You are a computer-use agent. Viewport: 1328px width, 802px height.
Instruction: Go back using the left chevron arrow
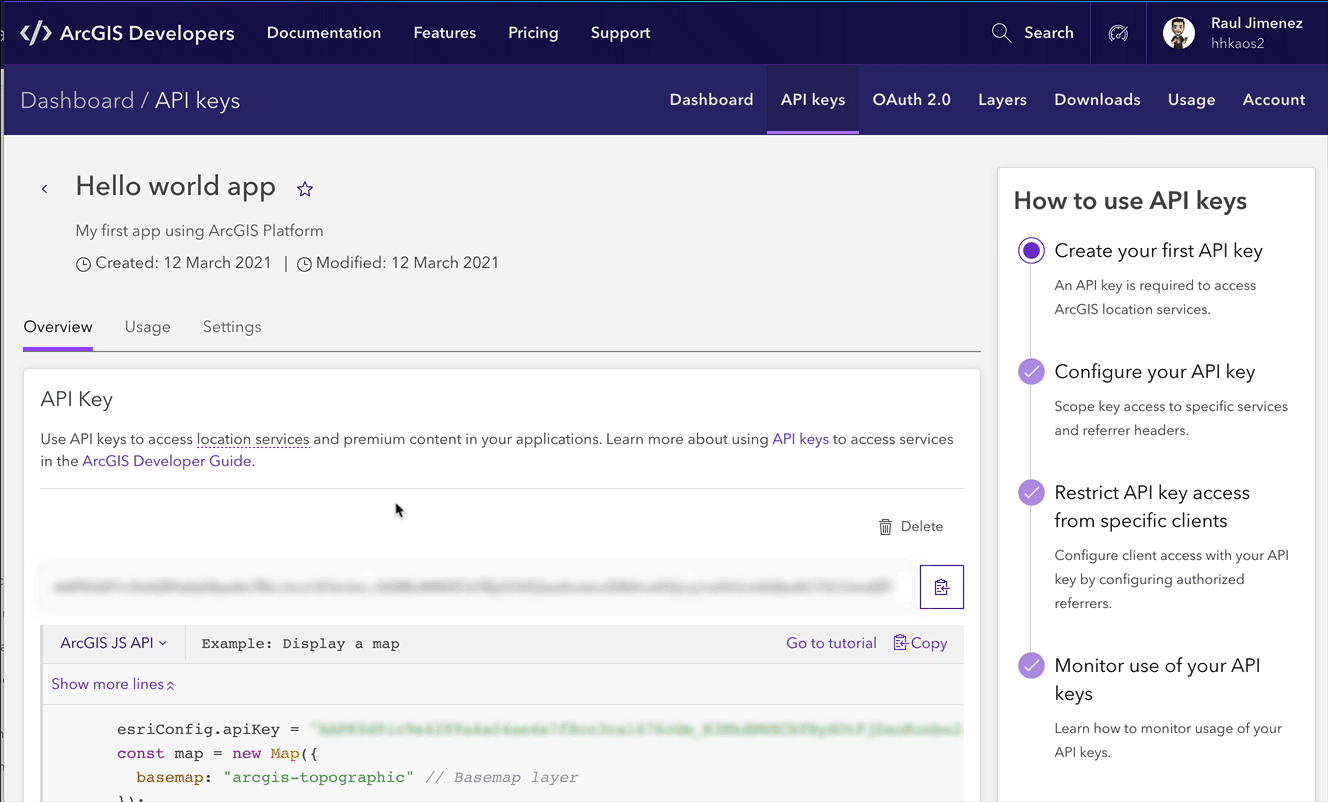click(x=45, y=189)
